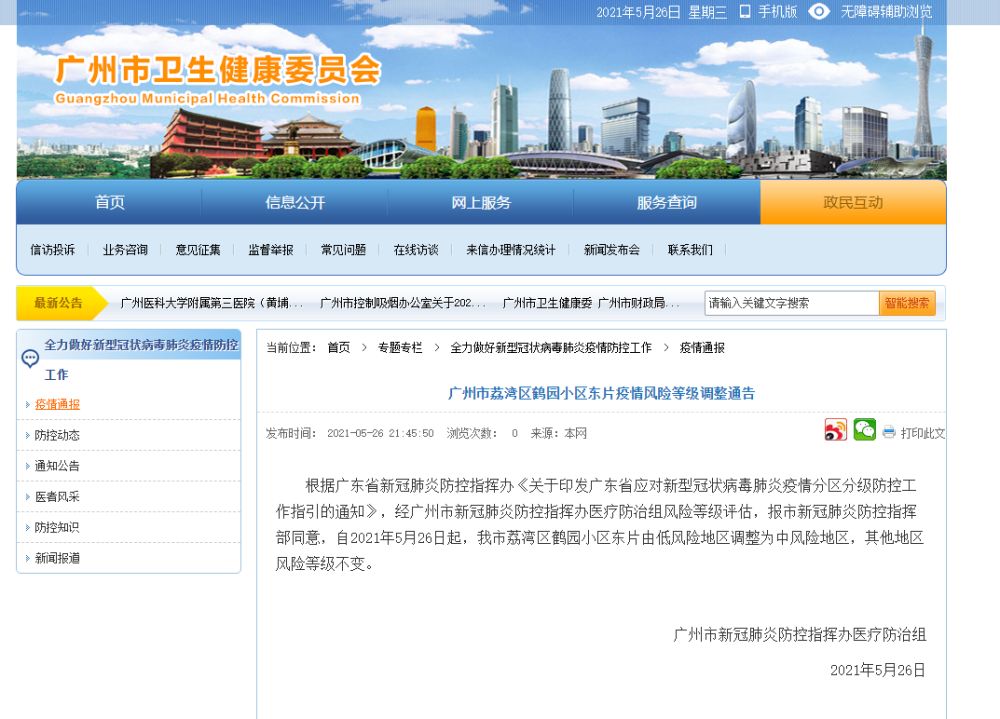The width and height of the screenshot is (1000, 719).
Task: Click the WeChat share icon
Action: (x=864, y=431)
